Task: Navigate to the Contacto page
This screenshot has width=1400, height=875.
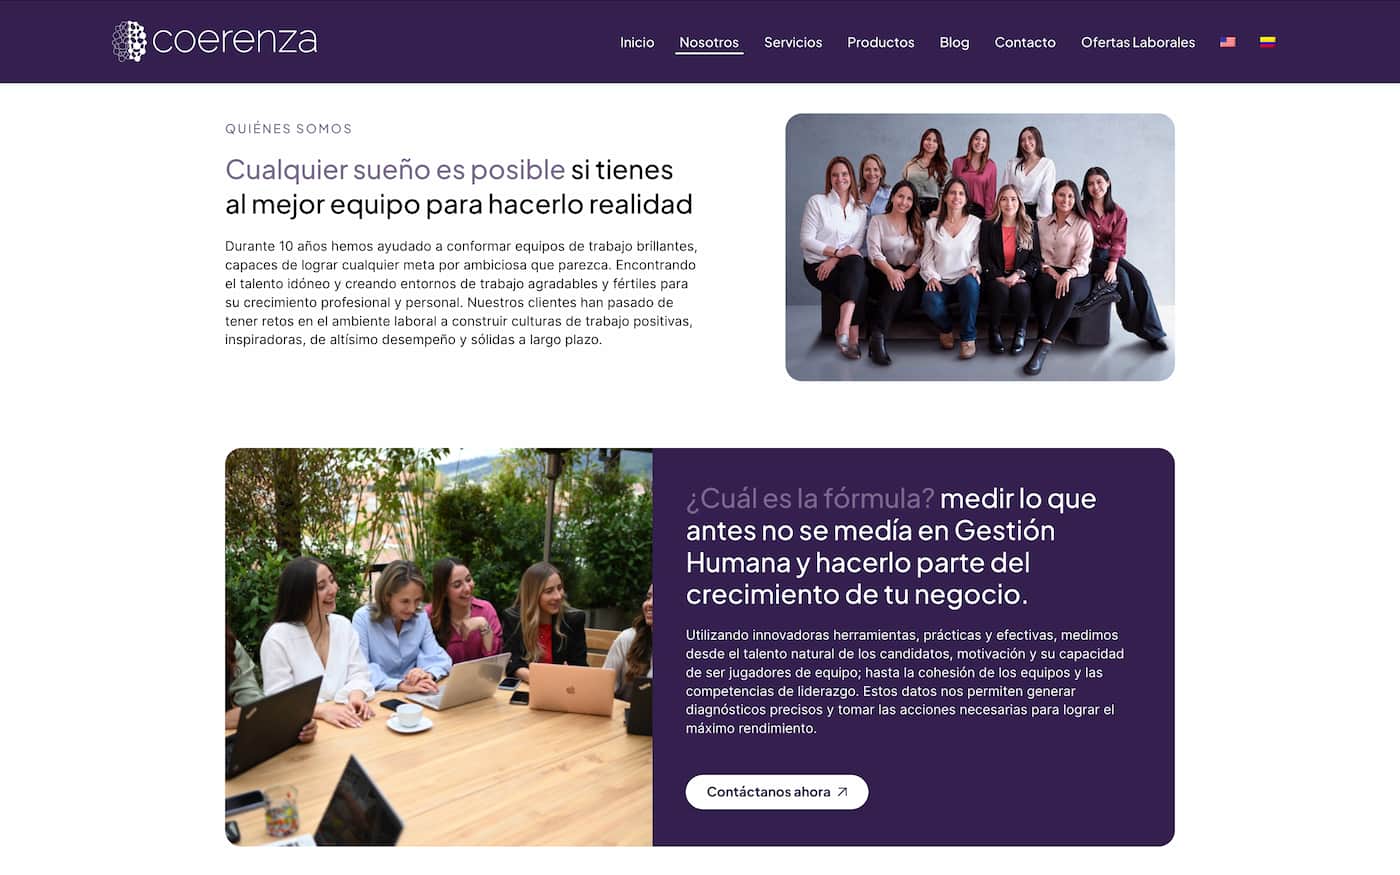Action: [x=1025, y=42]
